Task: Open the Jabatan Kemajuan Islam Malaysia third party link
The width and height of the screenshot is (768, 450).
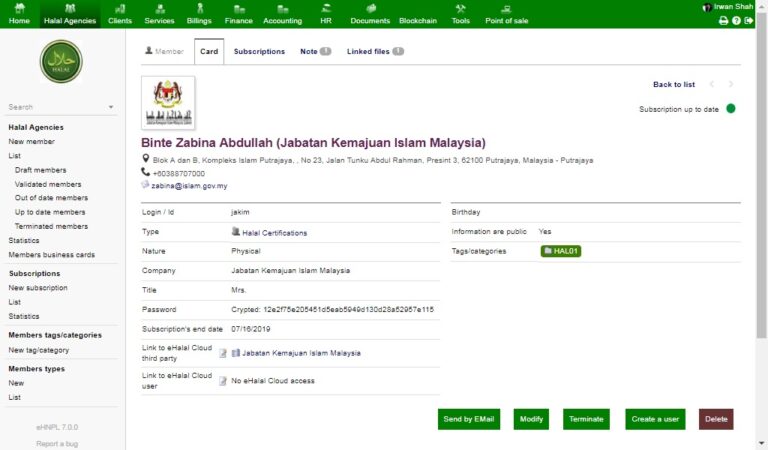Action: 301,353
